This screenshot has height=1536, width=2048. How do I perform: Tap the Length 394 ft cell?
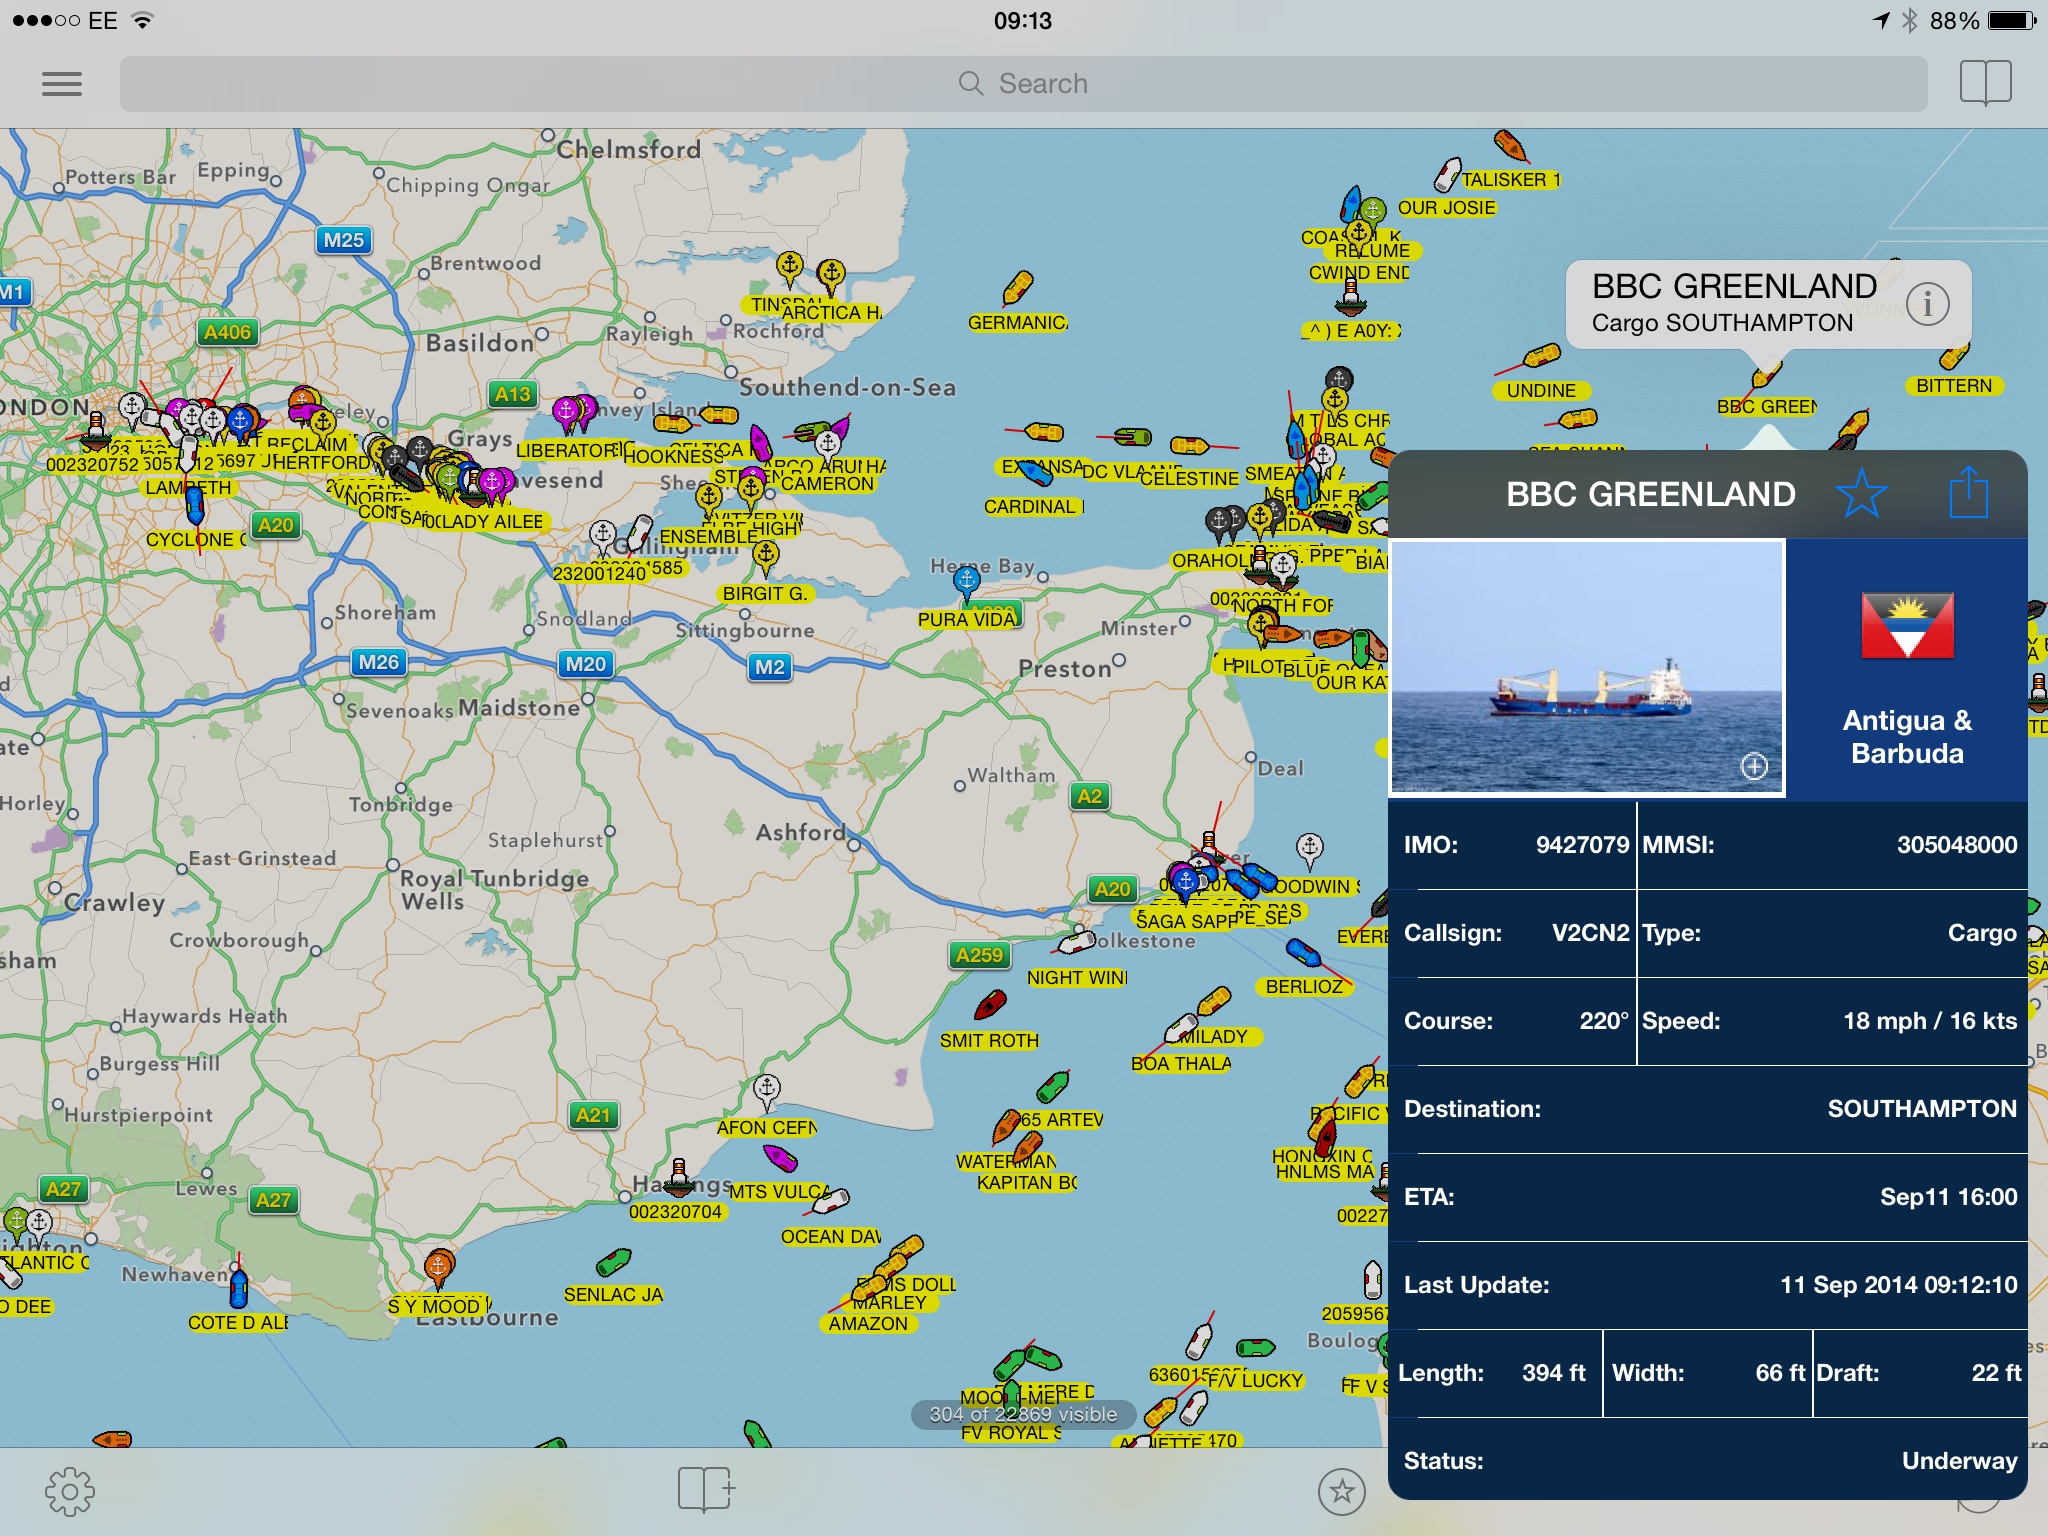click(1495, 1373)
